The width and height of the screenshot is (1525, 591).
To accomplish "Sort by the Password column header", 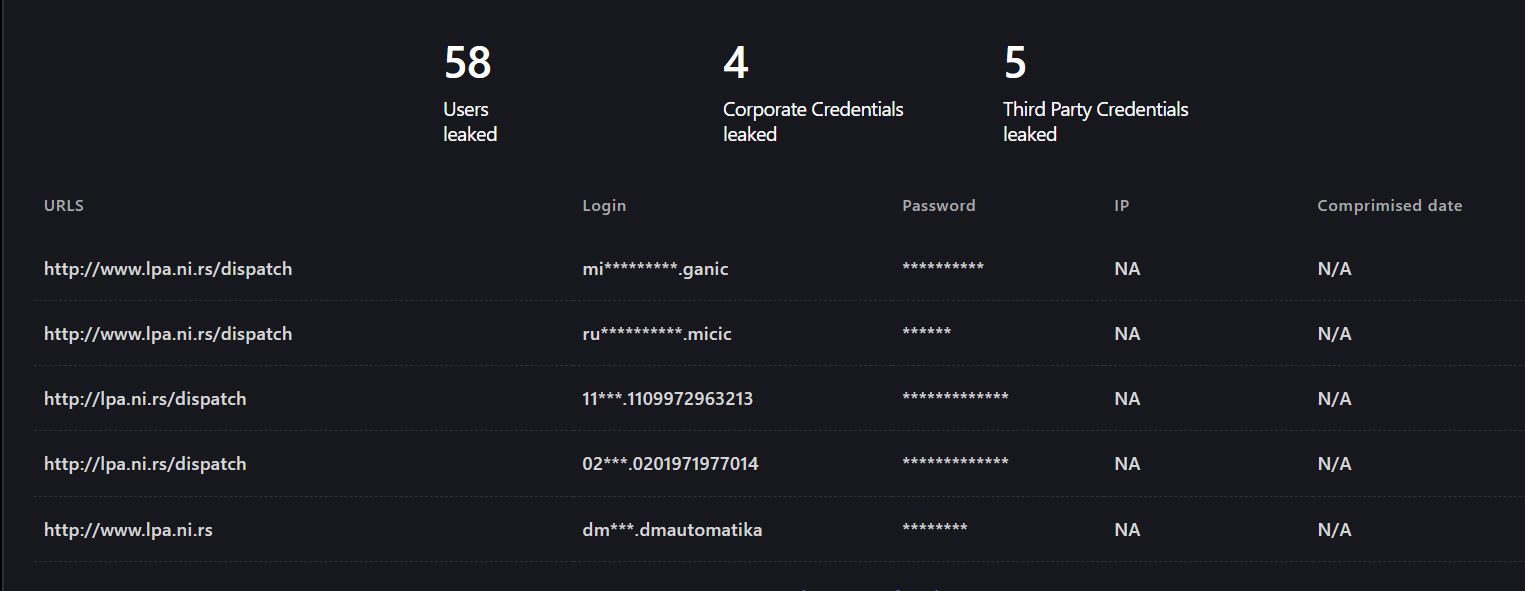I will tap(938, 205).
